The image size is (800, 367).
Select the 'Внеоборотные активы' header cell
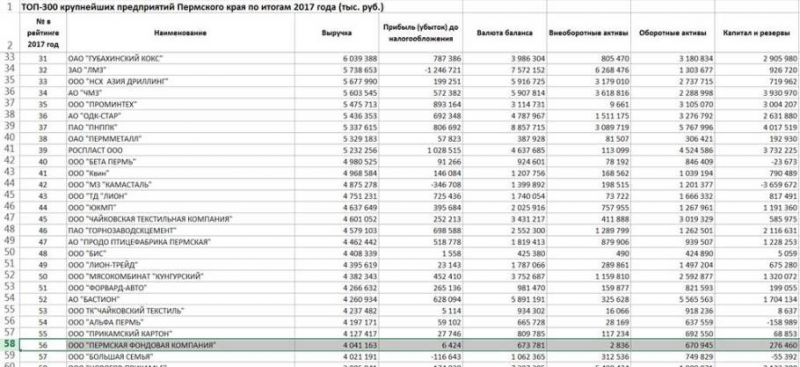coord(588,33)
